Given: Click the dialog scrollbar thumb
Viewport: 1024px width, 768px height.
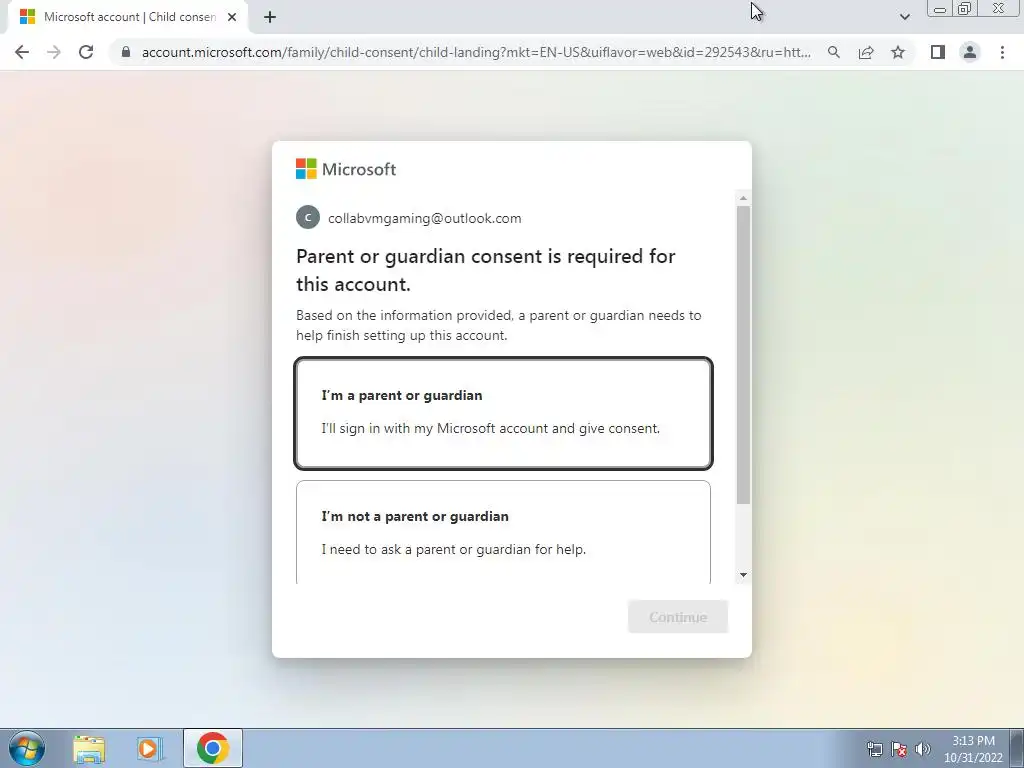Looking at the screenshot, I should (x=743, y=355).
